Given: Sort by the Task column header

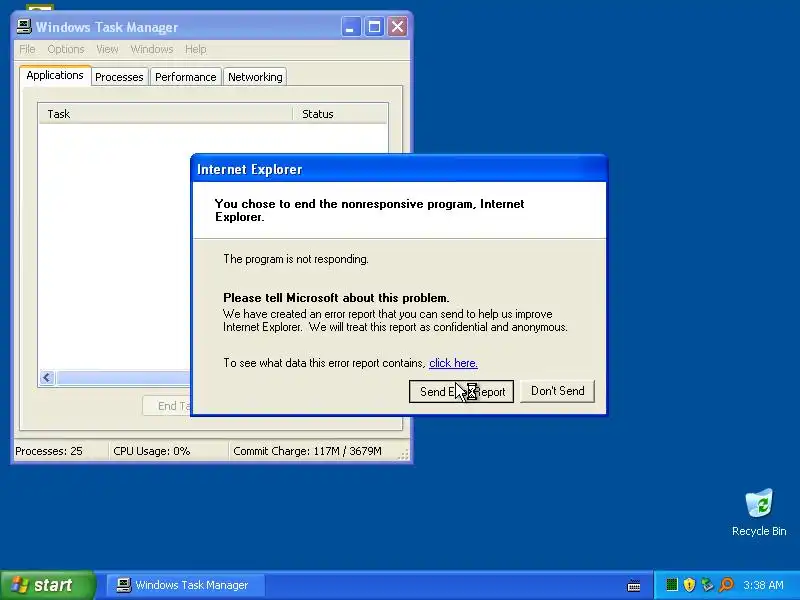Looking at the screenshot, I should click(x=165, y=114).
